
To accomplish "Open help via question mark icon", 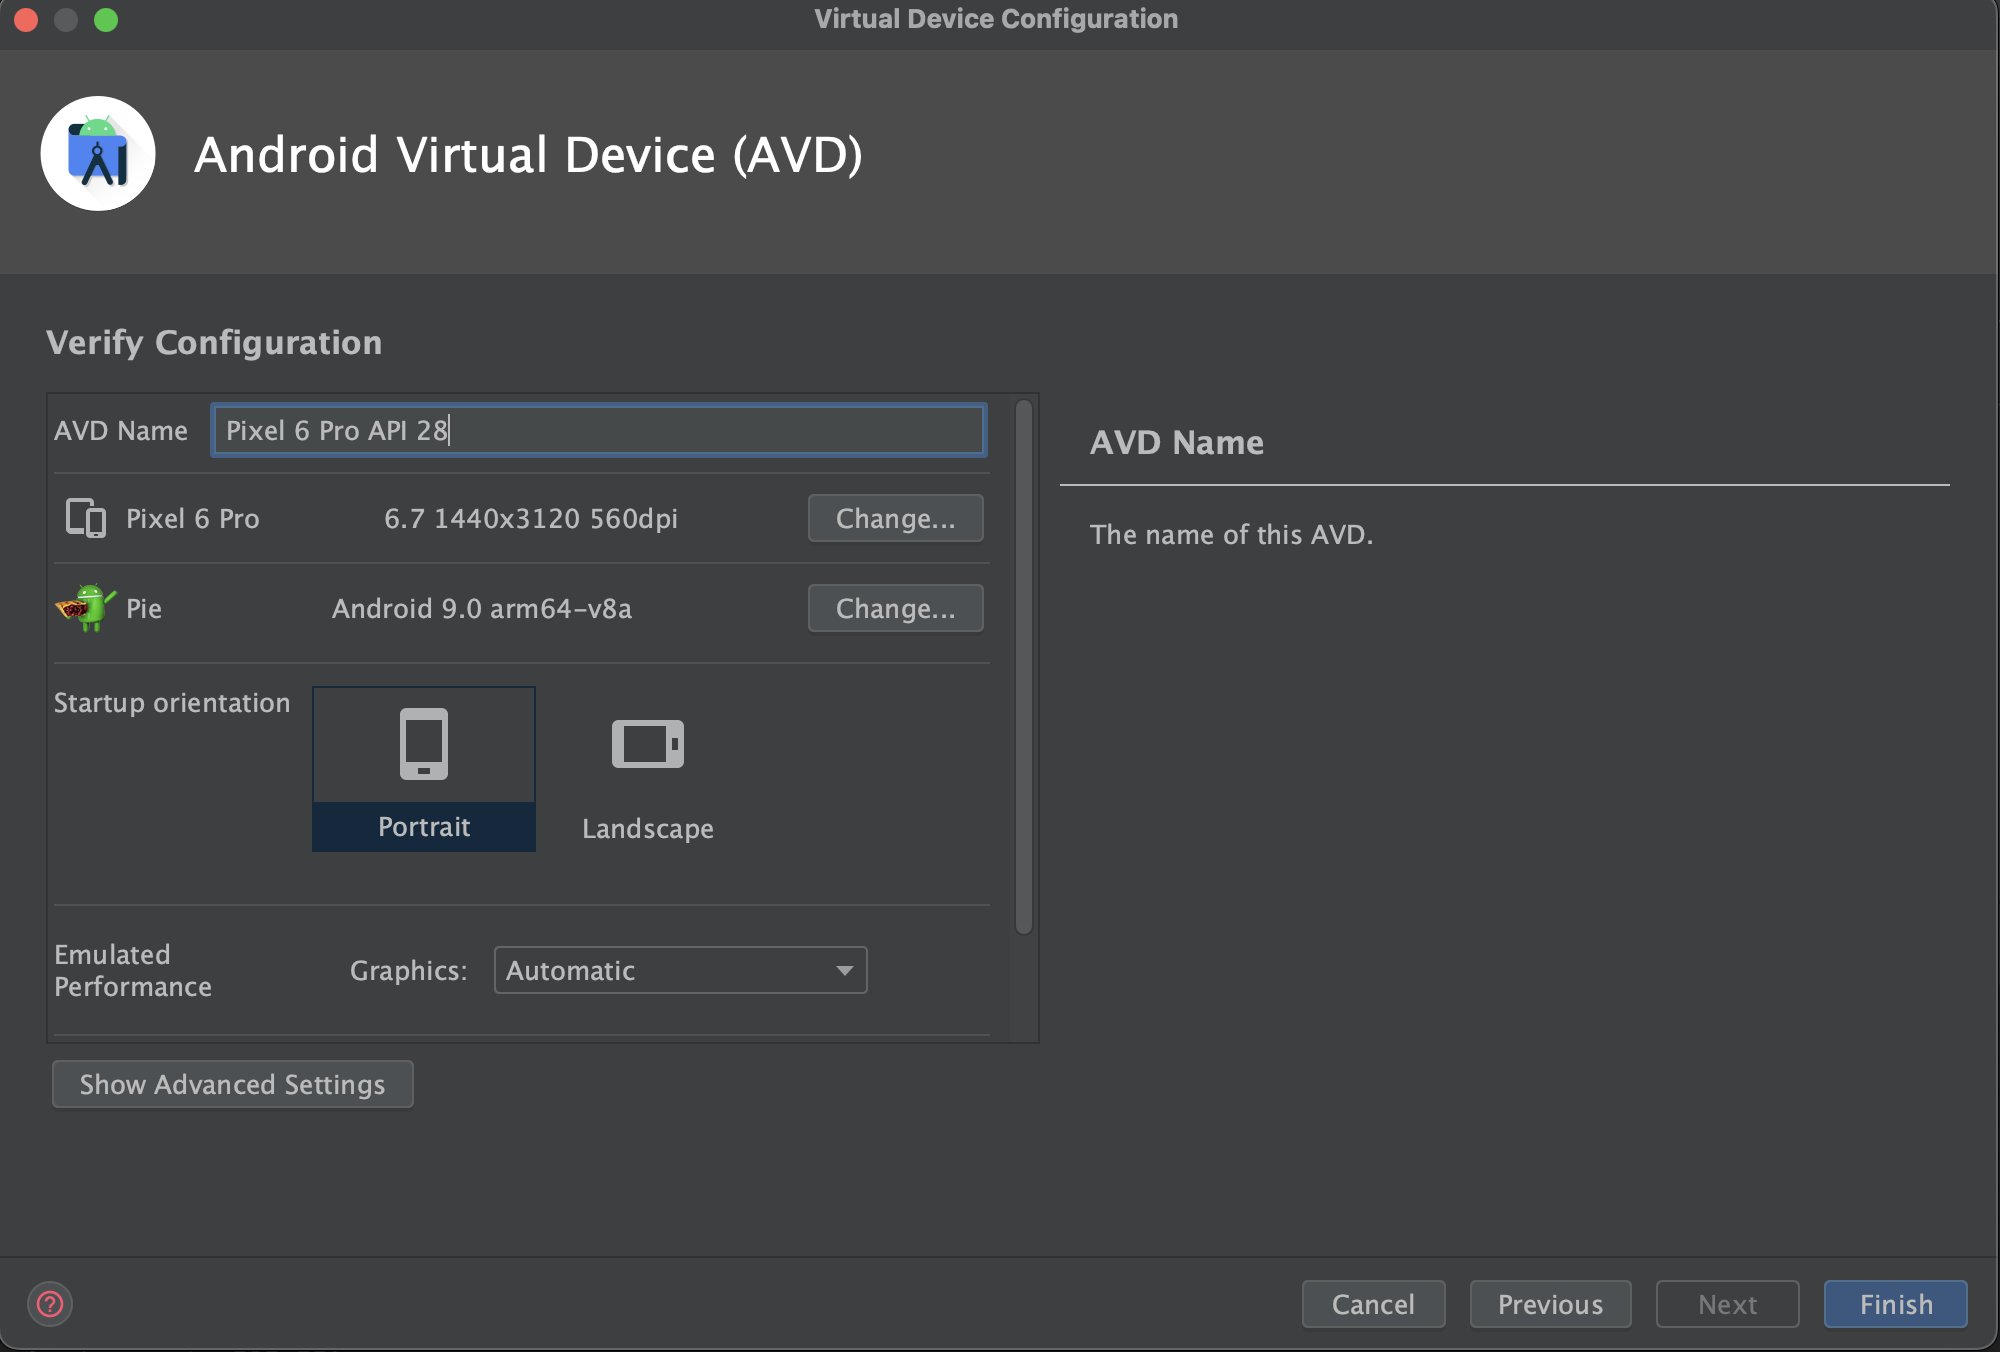I will [x=50, y=1303].
